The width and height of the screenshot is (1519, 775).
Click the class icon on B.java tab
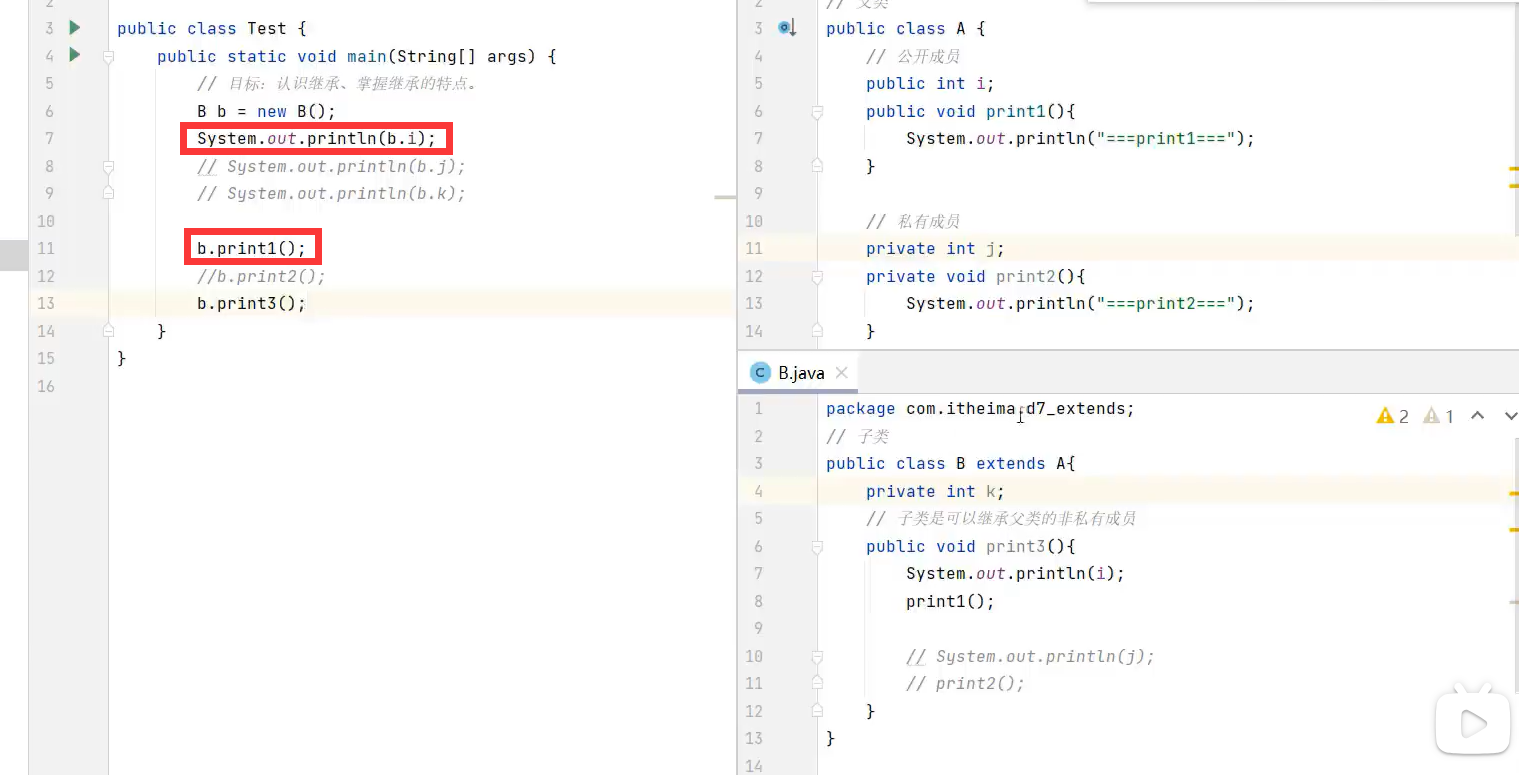pos(761,373)
